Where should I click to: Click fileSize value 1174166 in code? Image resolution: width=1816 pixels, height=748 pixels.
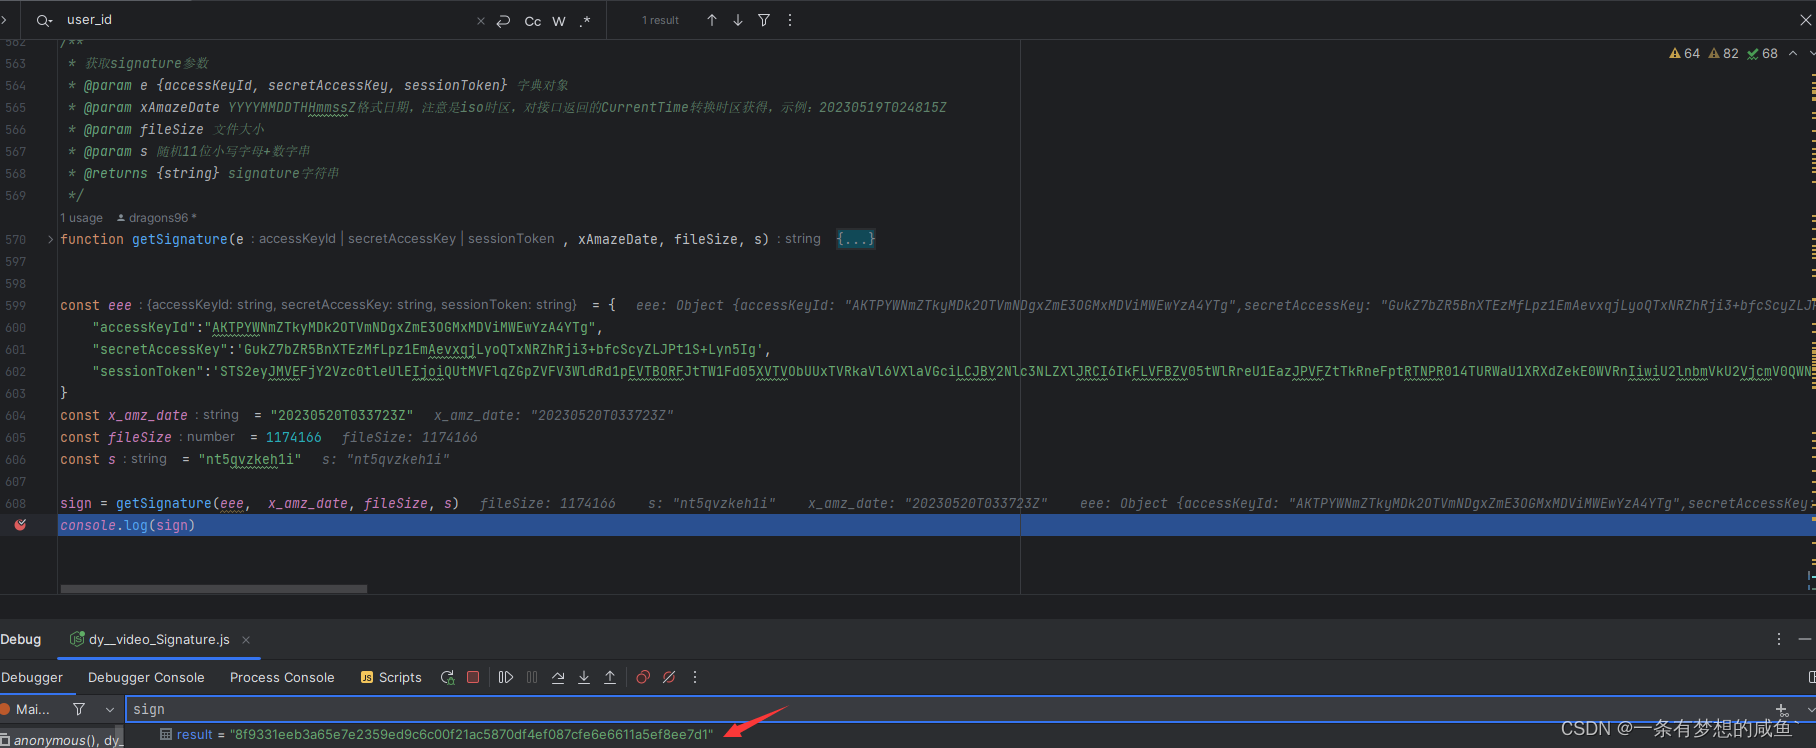294,437
